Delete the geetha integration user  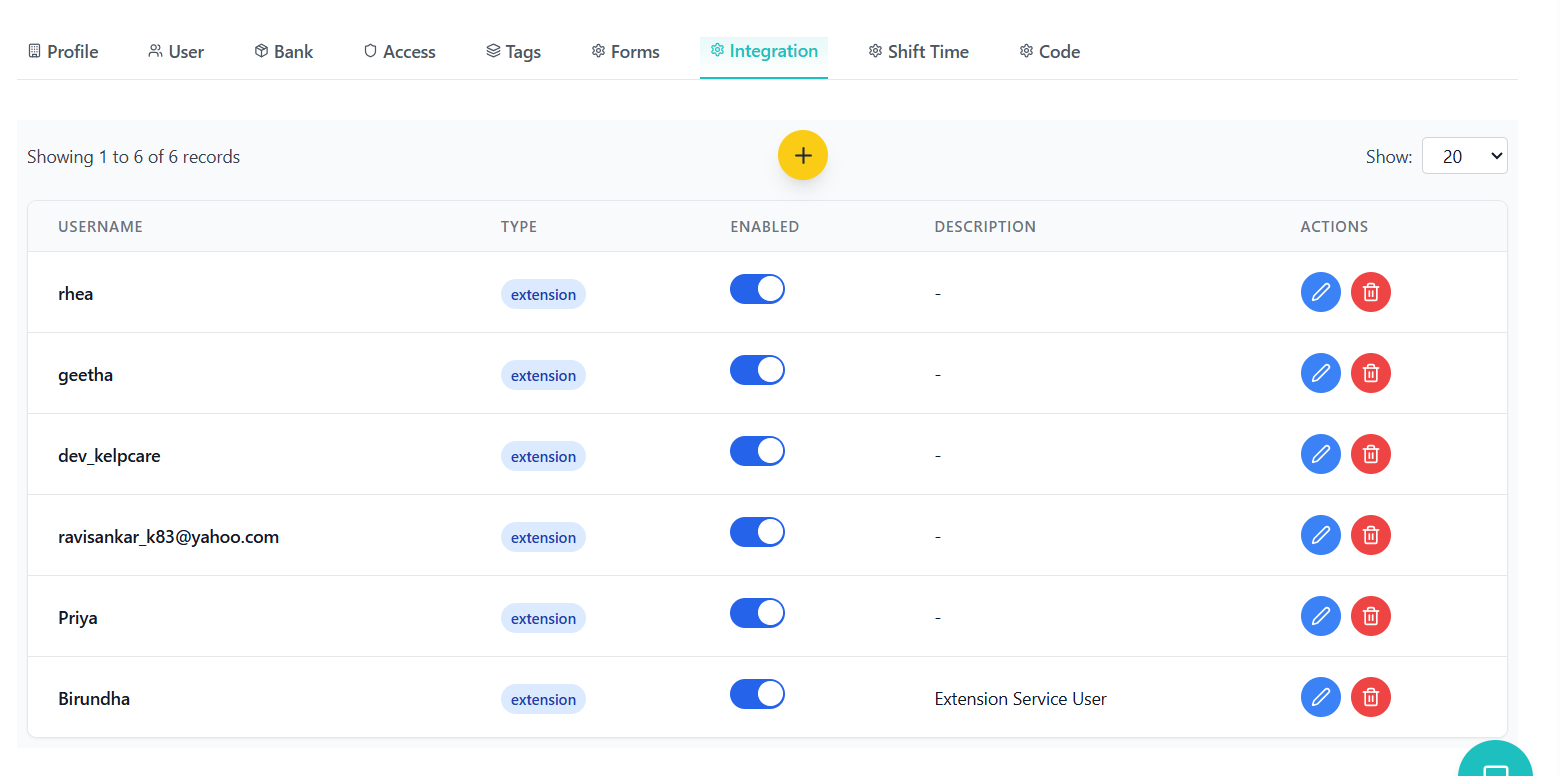click(x=1370, y=373)
